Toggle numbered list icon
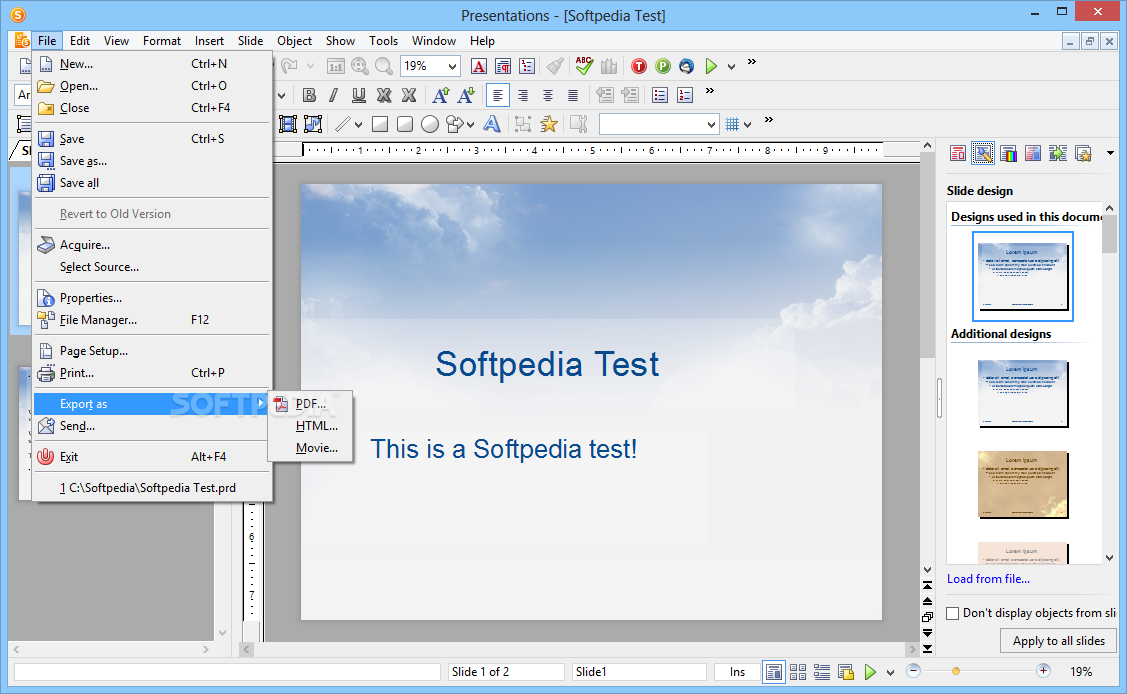 click(685, 95)
